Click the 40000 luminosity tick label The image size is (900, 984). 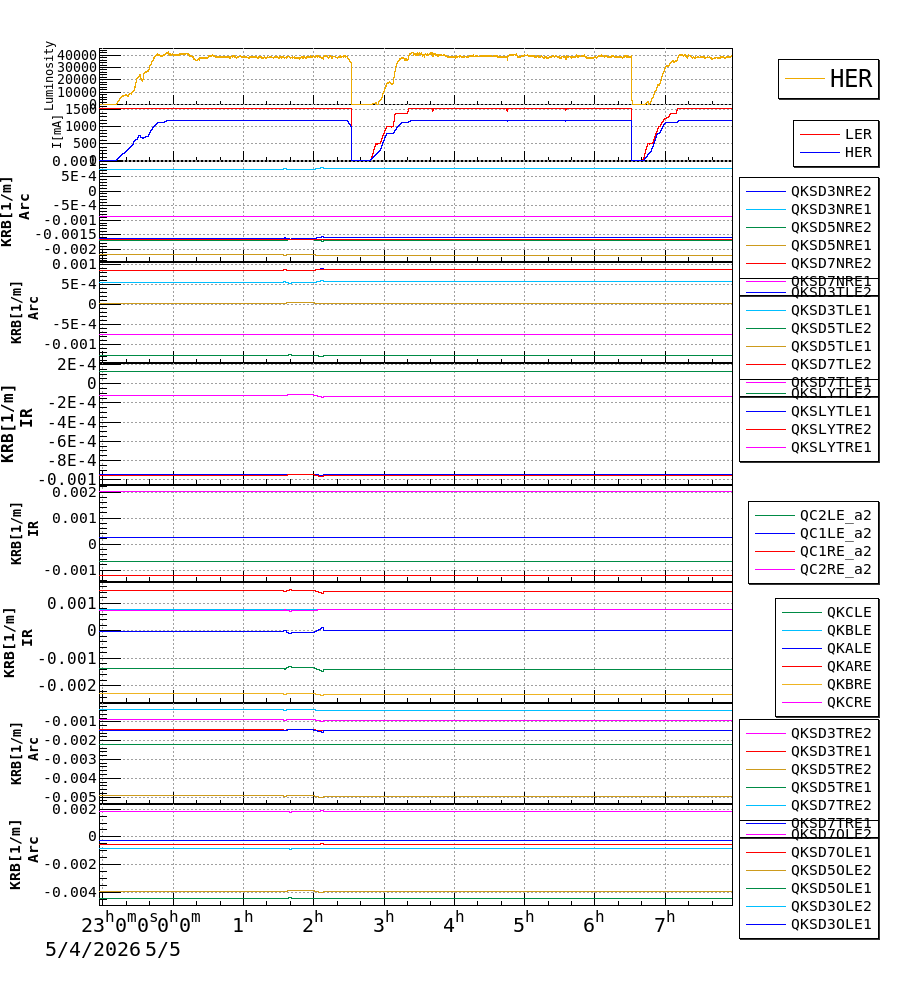click(x=77, y=55)
